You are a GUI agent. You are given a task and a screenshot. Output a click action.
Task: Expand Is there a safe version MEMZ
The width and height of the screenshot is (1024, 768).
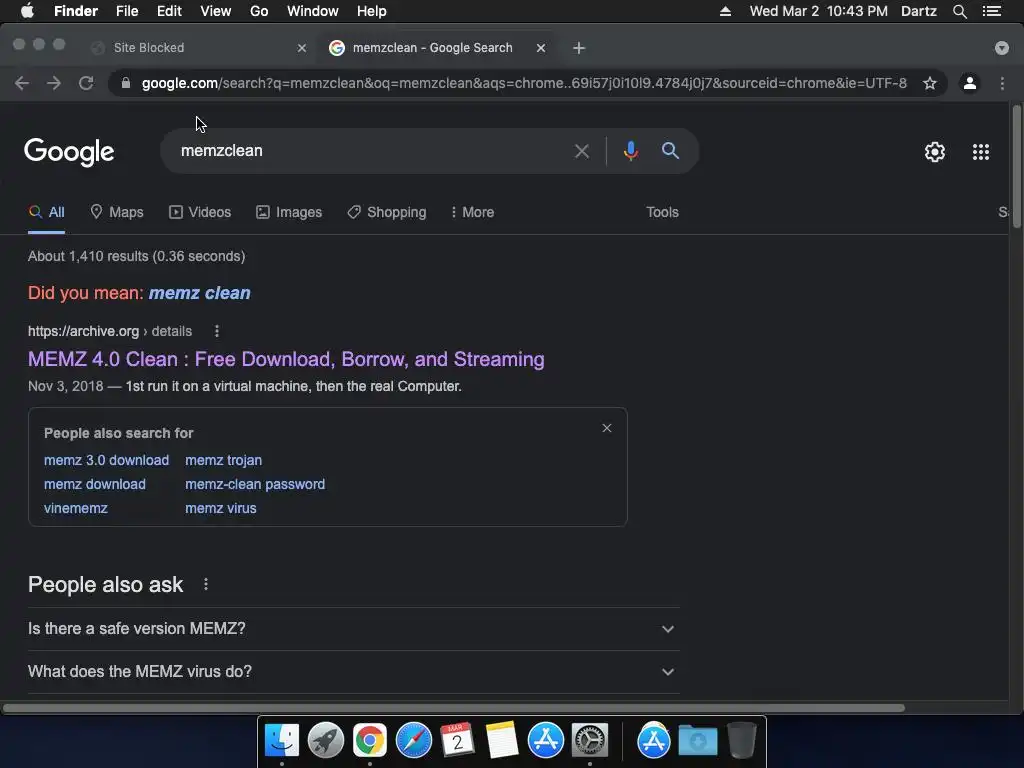[x=353, y=629]
